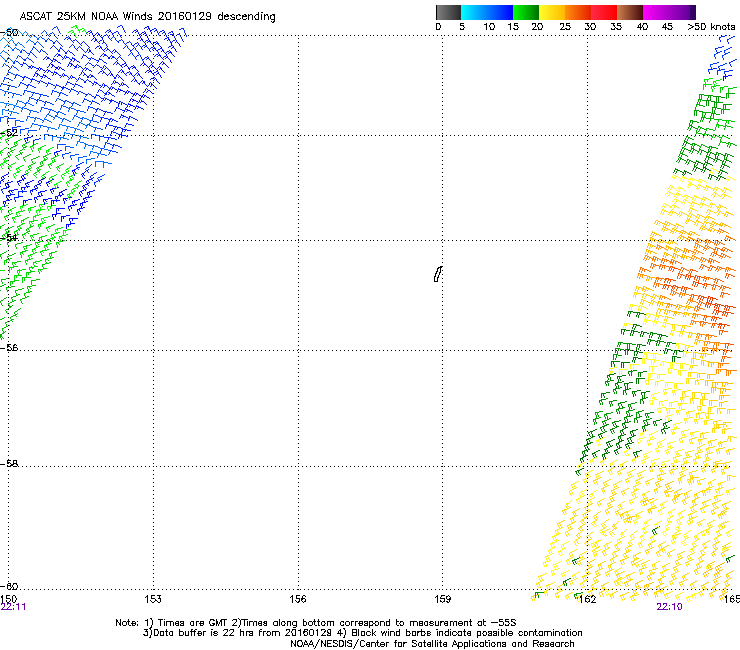Click the 'Data buffer is 22 hrs' note

pyautogui.click(x=362, y=633)
